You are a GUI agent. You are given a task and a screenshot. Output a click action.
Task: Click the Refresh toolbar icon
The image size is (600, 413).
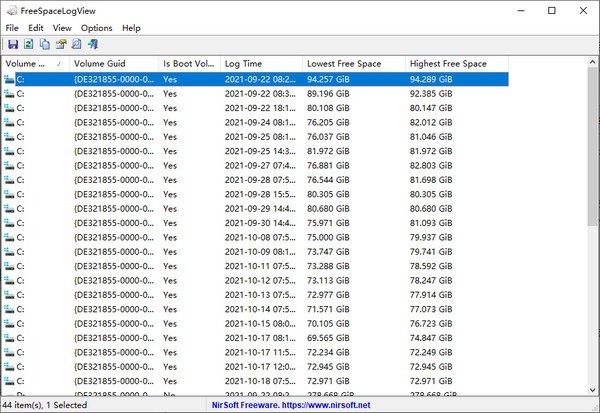point(29,44)
